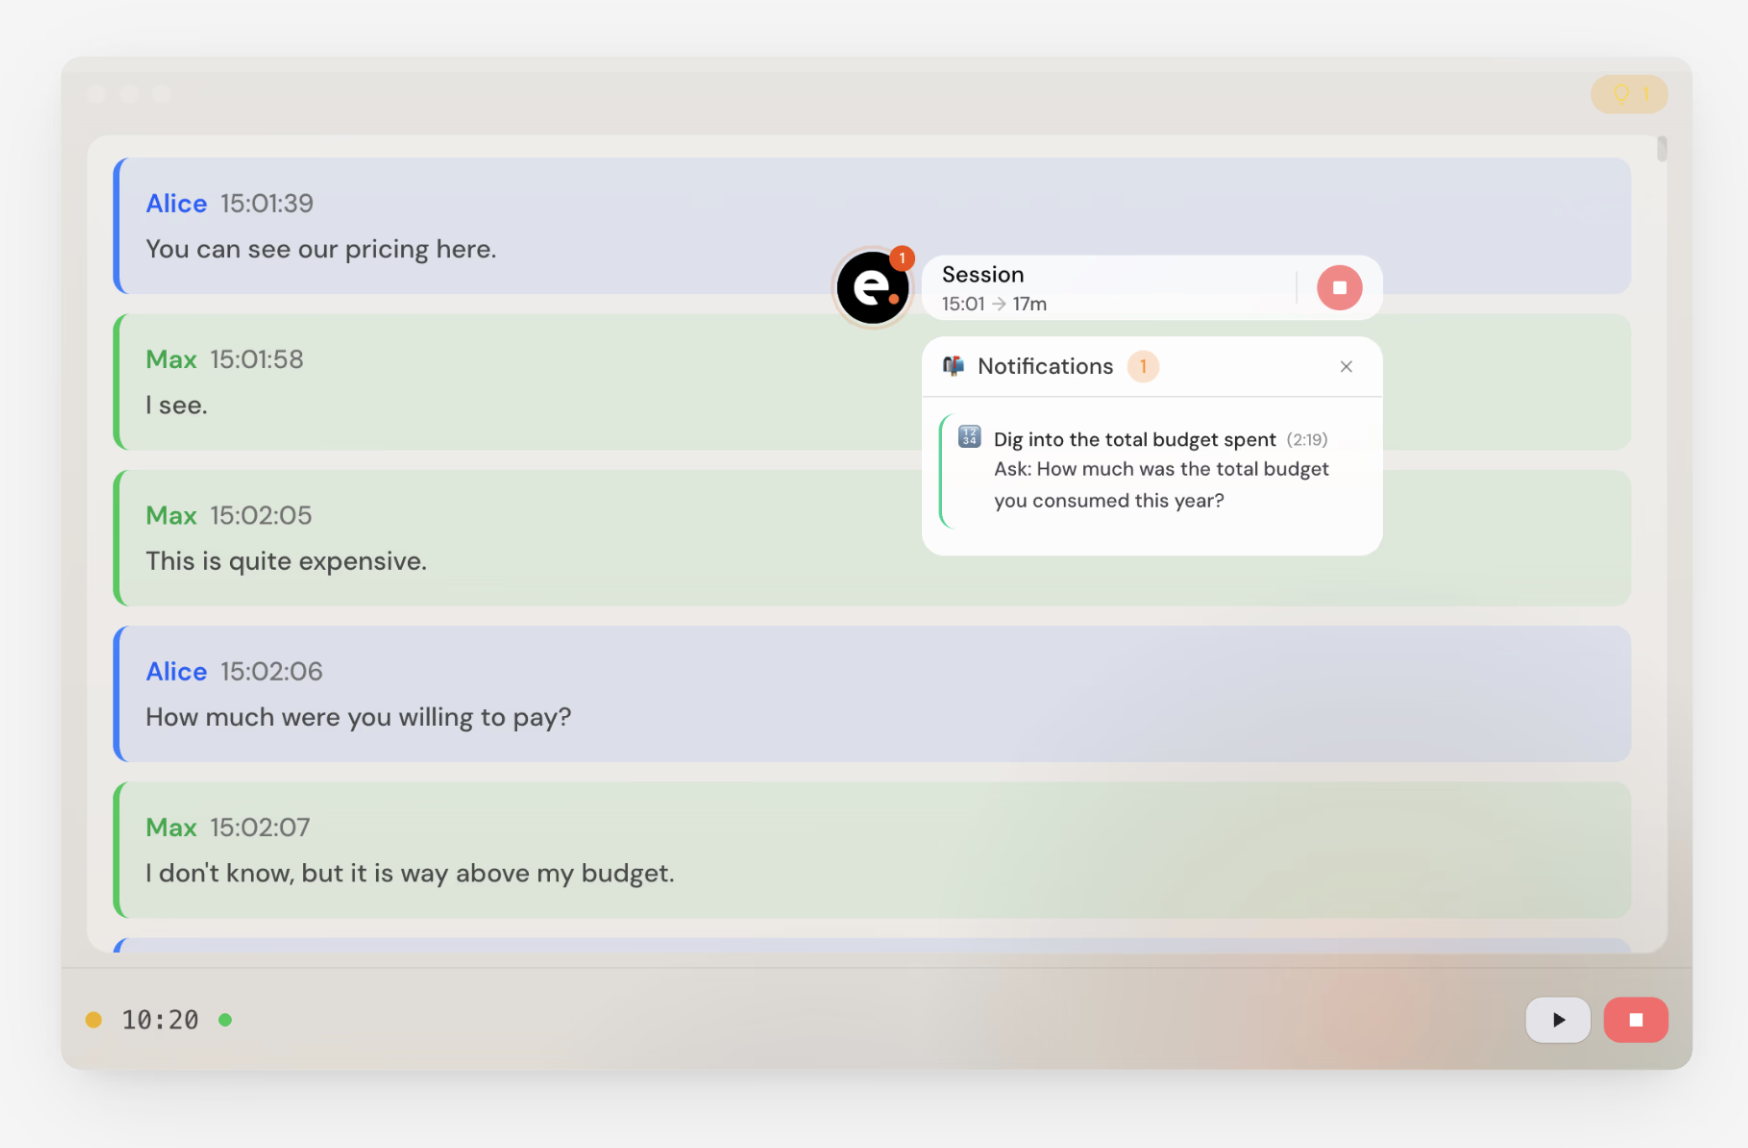Click the yellow status dot beside timer
Screen dimensions: 1748x1148
point(94,1020)
